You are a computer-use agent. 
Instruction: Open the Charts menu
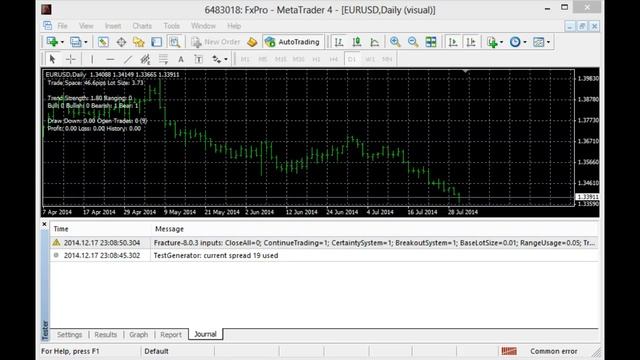[142, 26]
